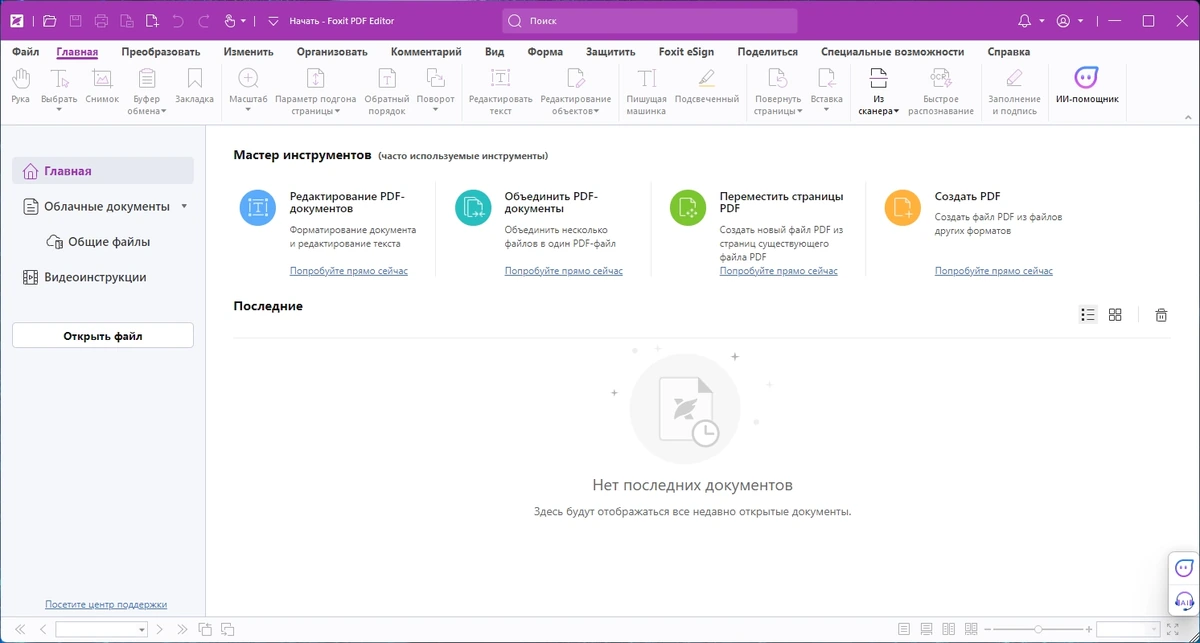Open the Вставка dropdown

pyautogui.click(x=826, y=110)
